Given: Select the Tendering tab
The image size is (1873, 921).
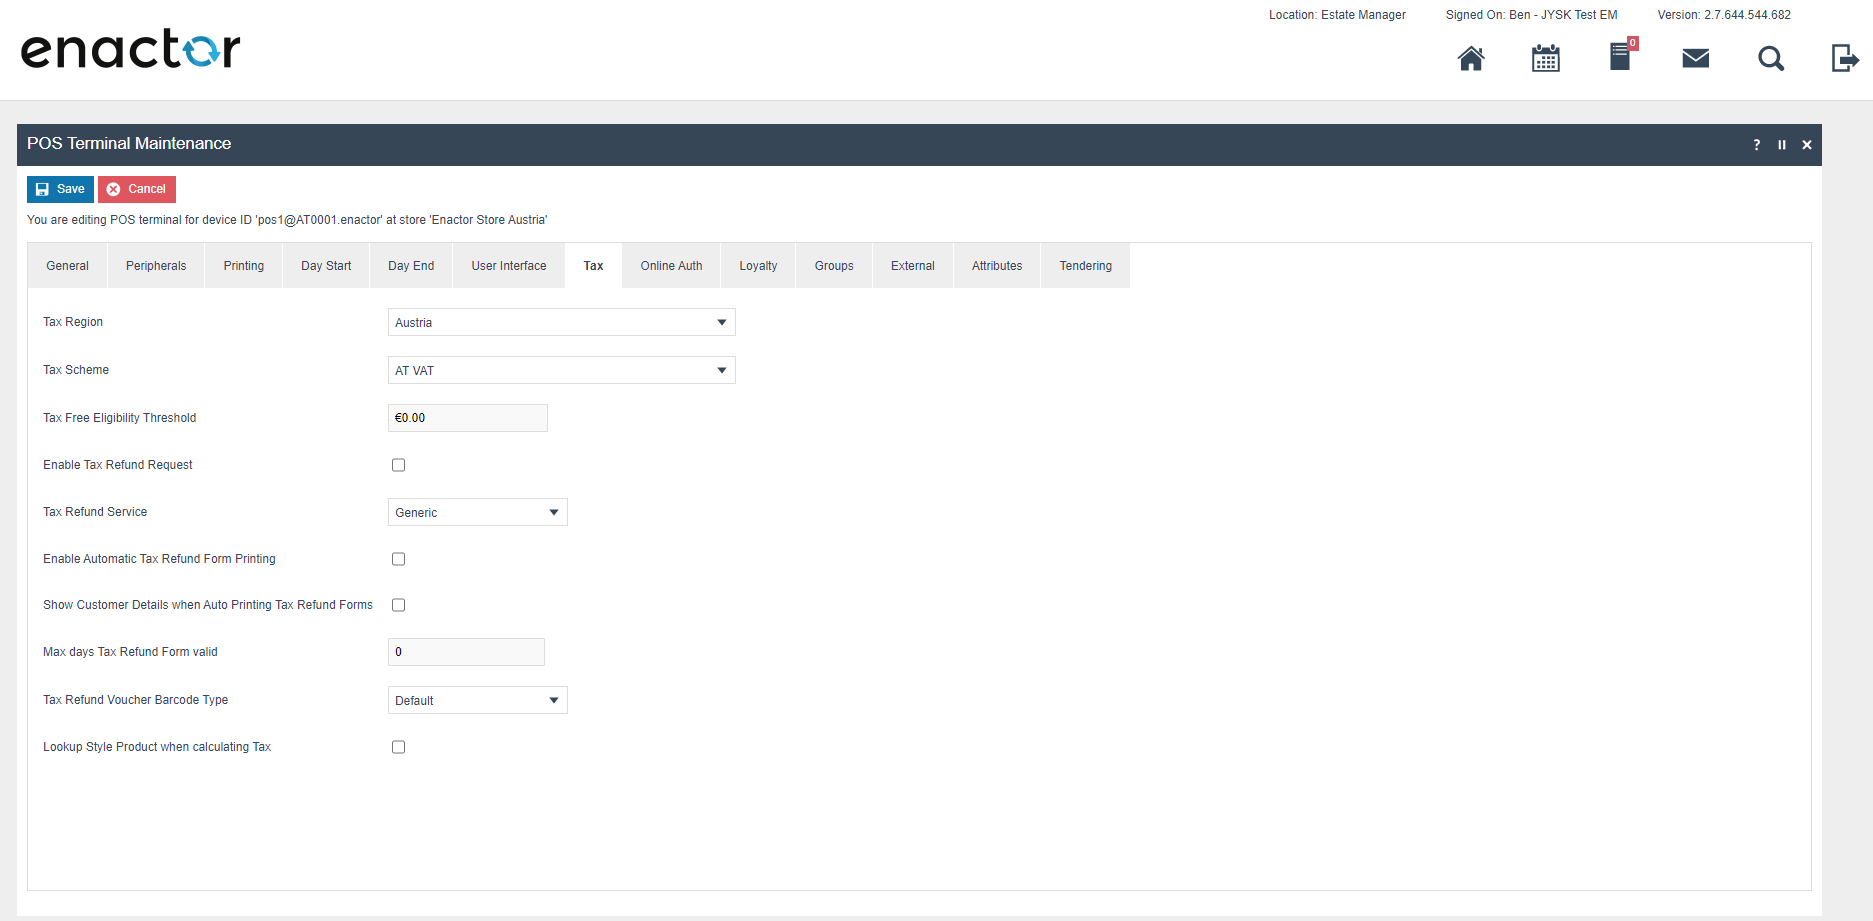Looking at the screenshot, I should 1085,266.
